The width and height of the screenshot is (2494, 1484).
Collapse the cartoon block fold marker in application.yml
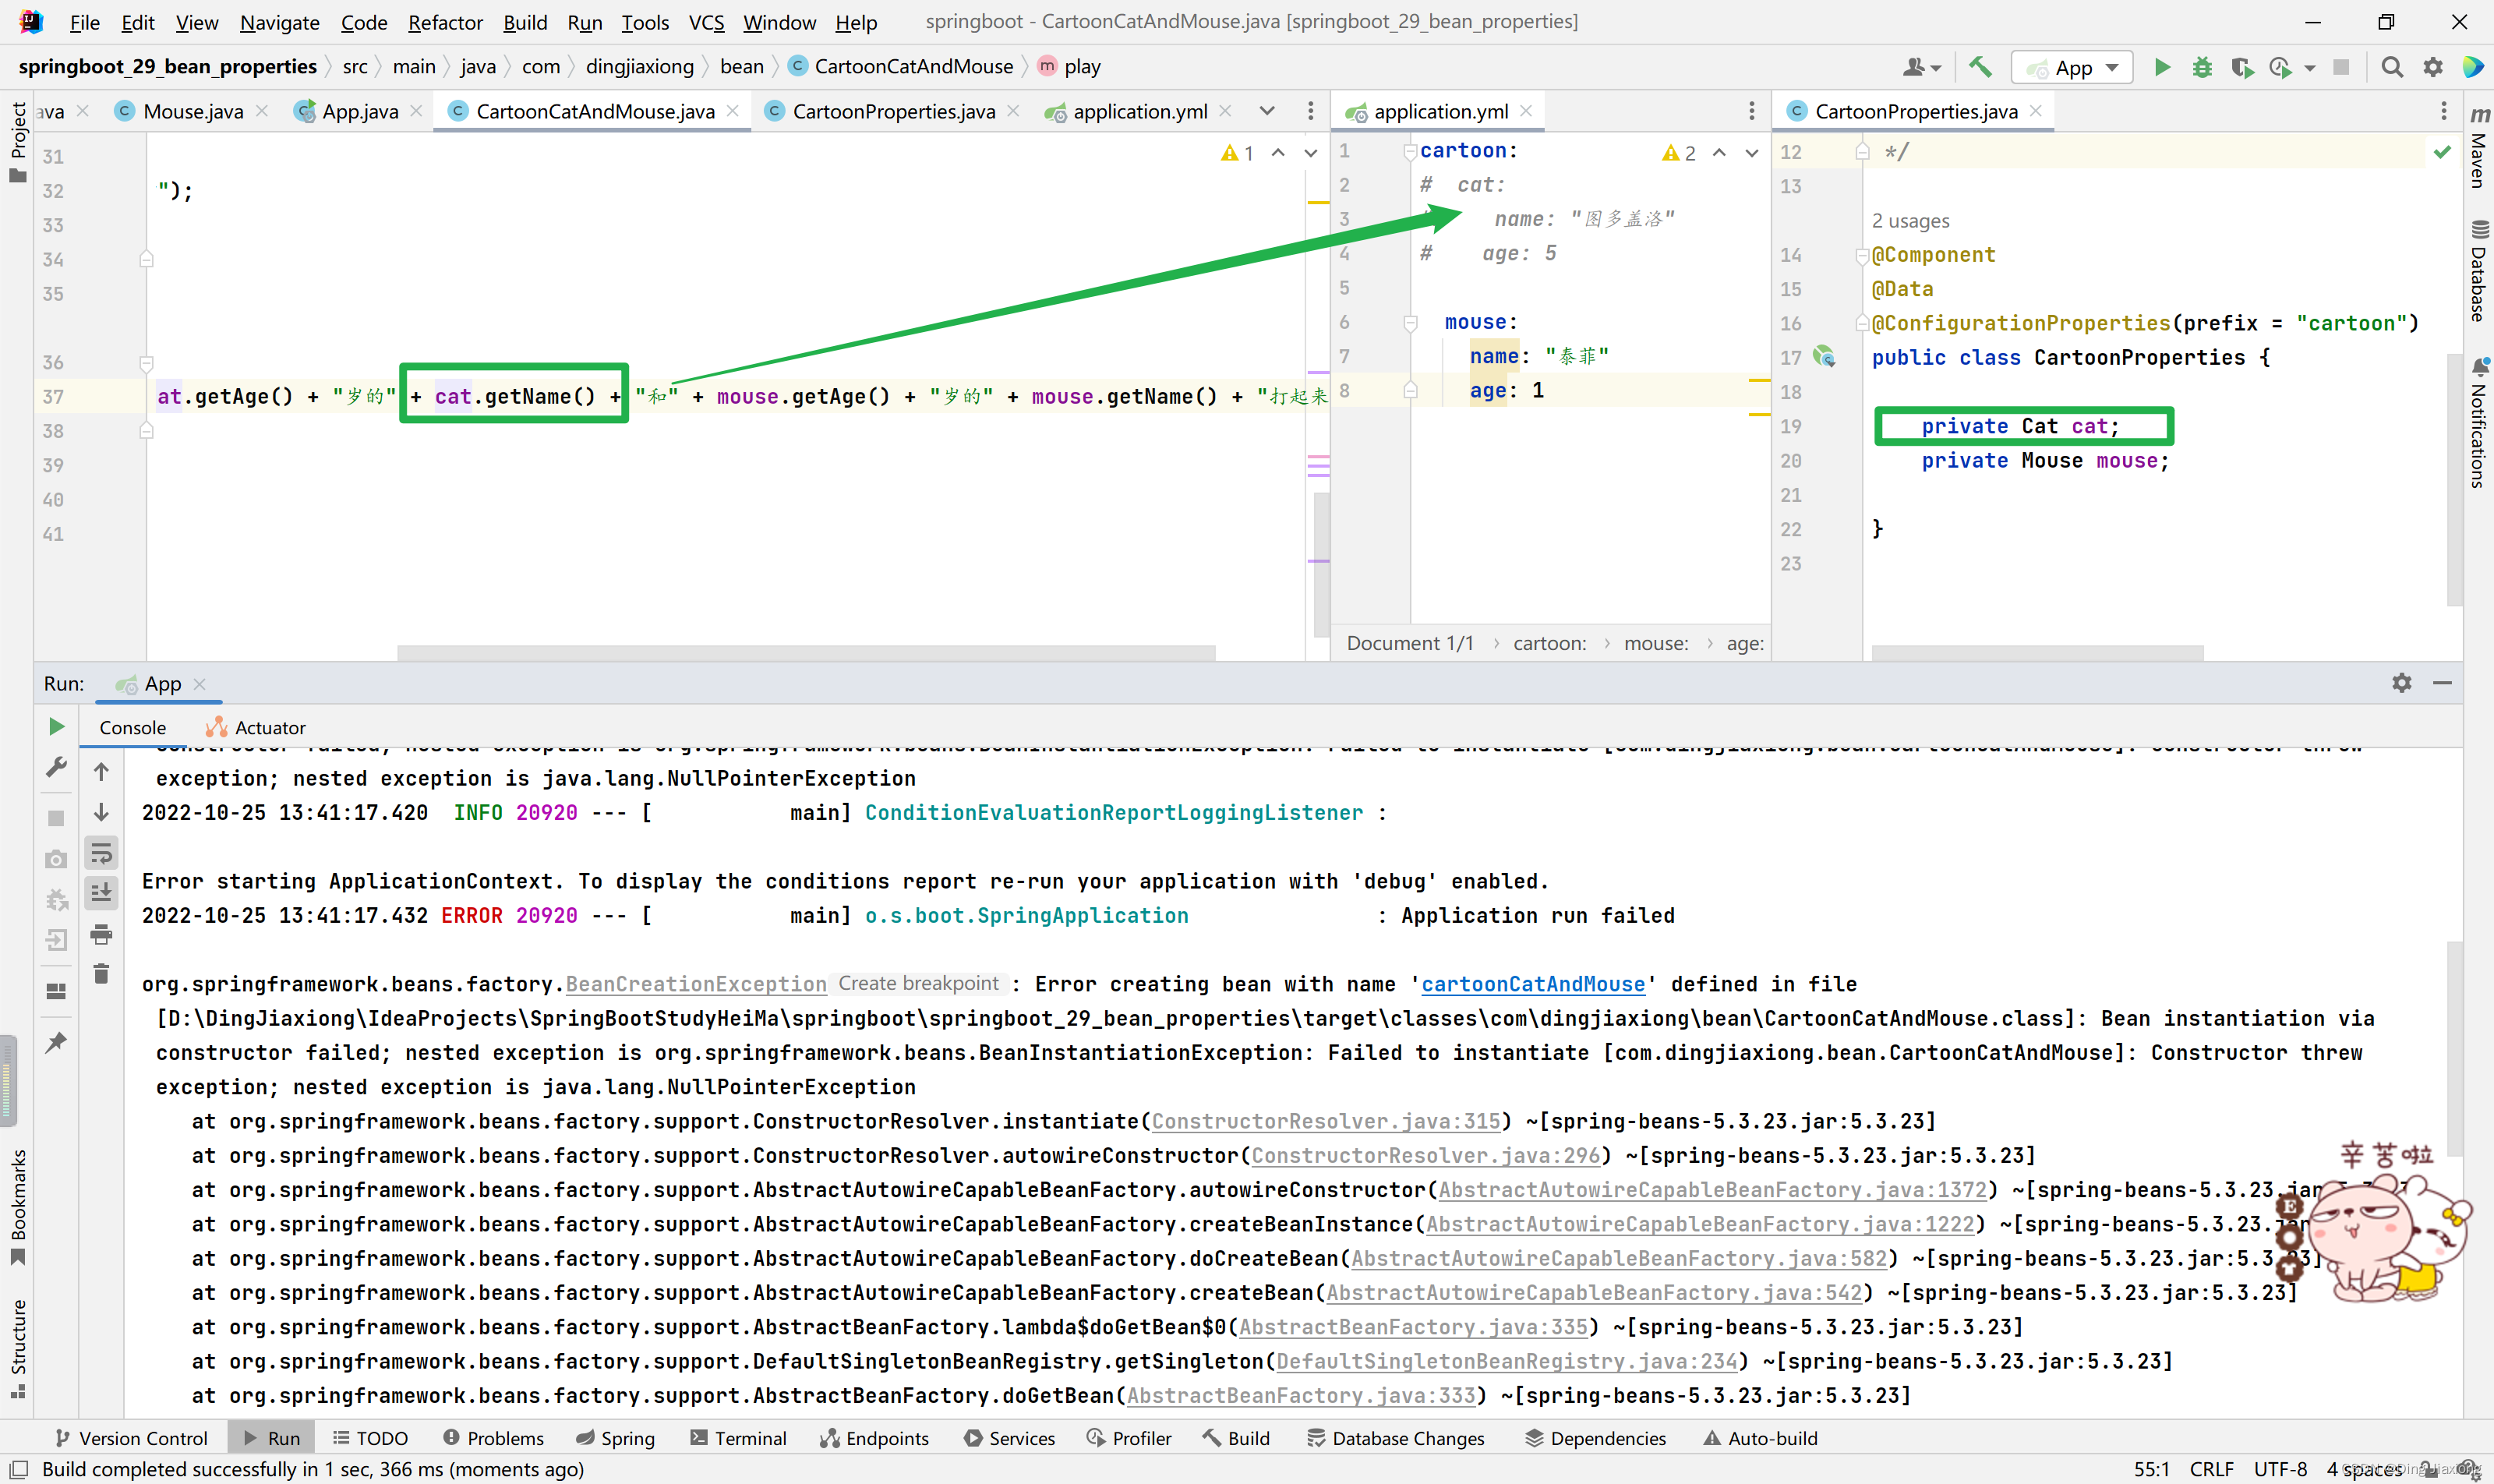(1410, 151)
